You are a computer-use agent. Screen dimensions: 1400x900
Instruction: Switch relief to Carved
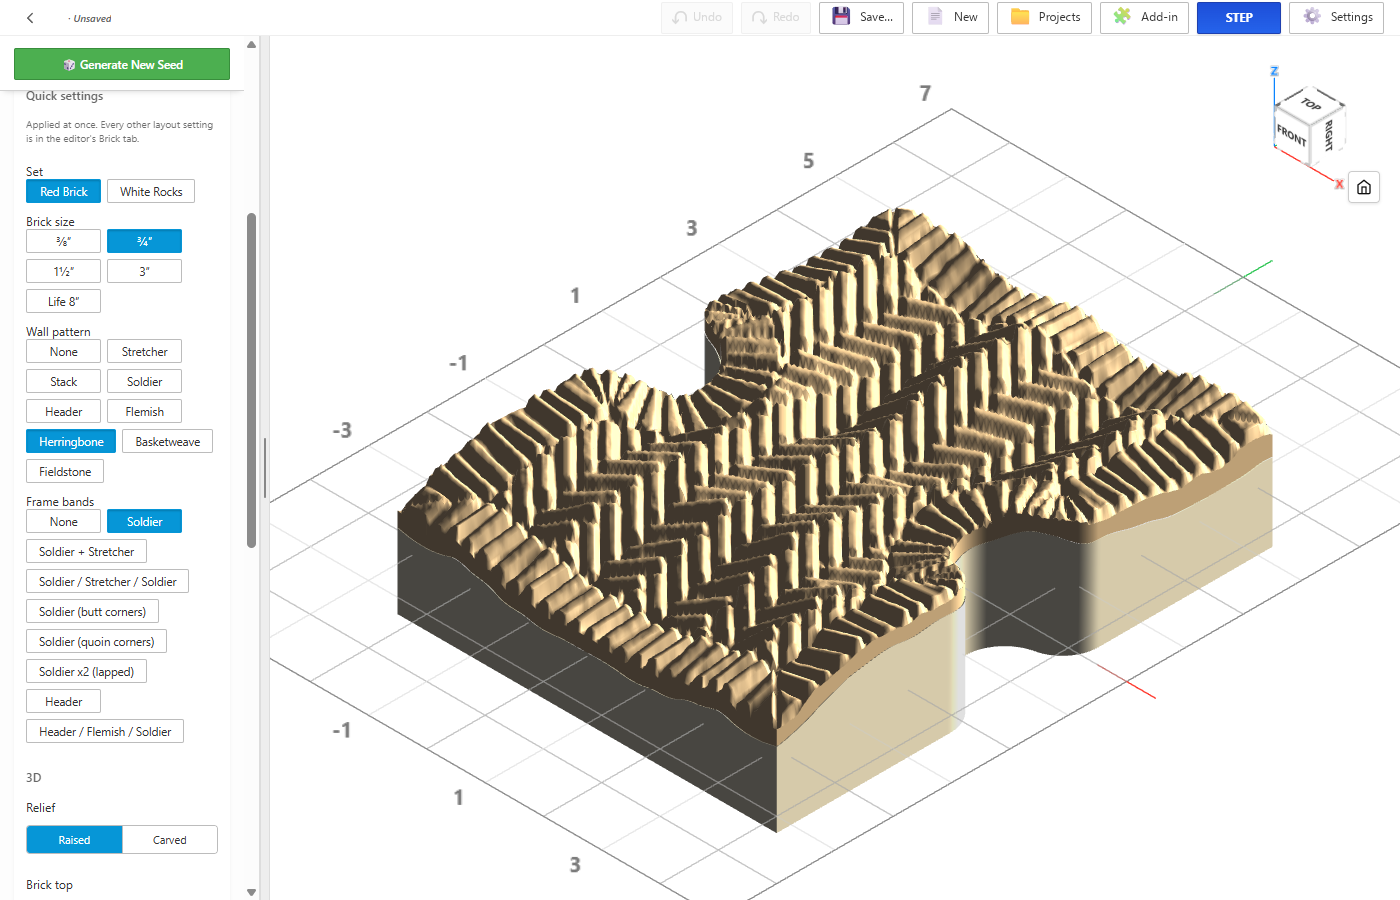(170, 840)
